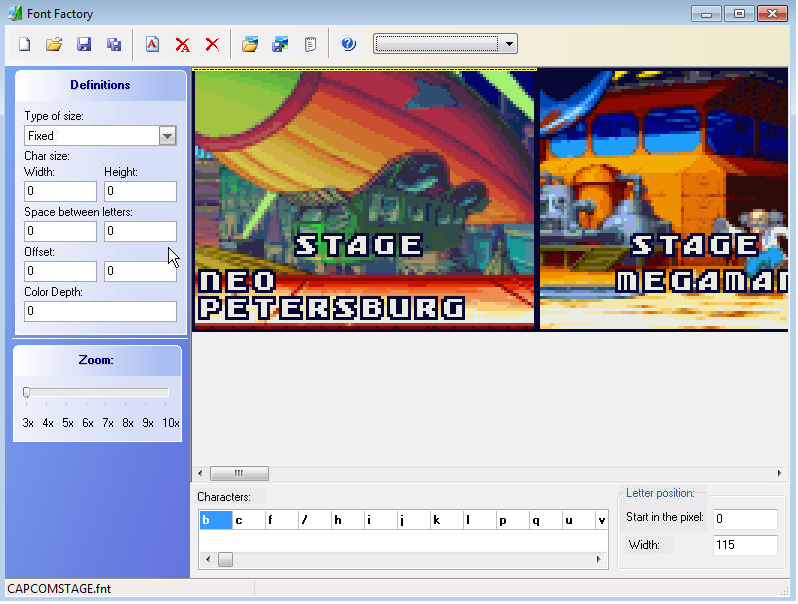Select character 'p' in Characters list
This screenshot has width=798, height=604.
coord(513,520)
